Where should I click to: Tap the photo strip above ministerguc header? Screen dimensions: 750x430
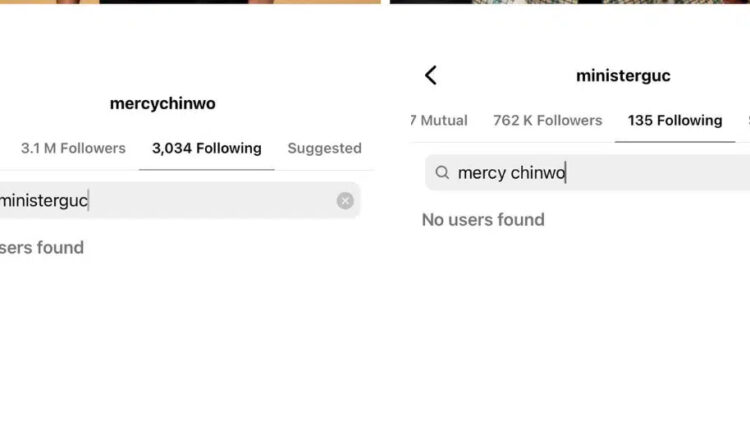(570, 2)
